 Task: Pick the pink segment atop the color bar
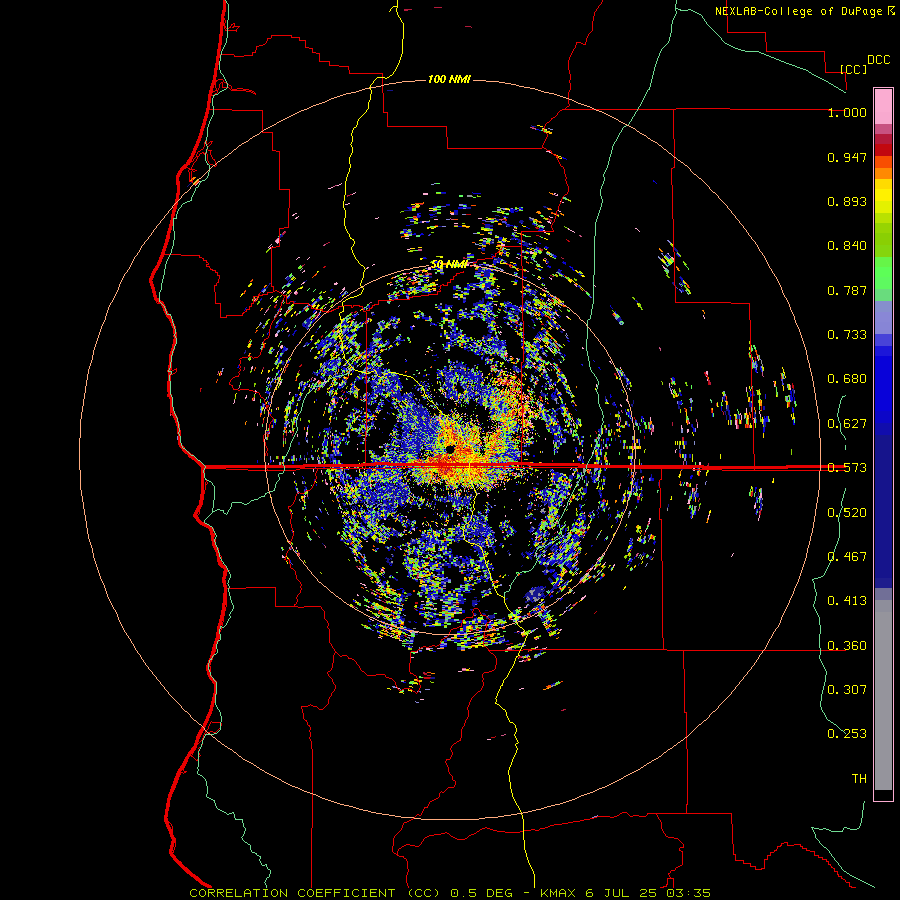coord(883,106)
